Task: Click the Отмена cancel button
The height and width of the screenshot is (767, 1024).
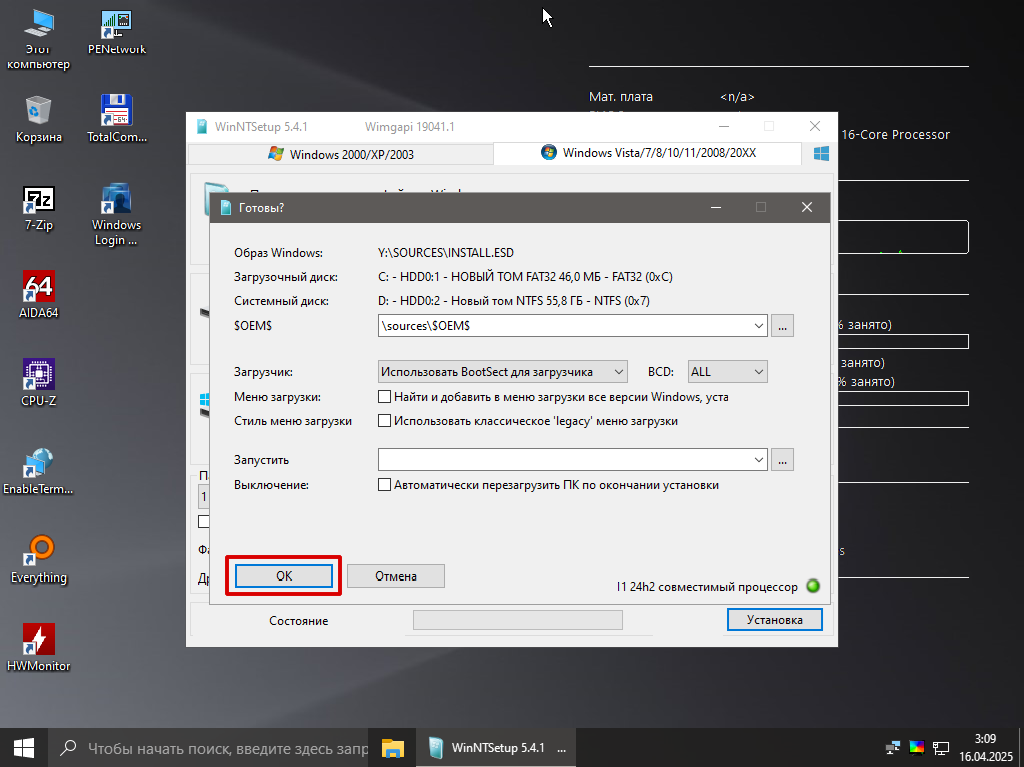Action: 396,576
